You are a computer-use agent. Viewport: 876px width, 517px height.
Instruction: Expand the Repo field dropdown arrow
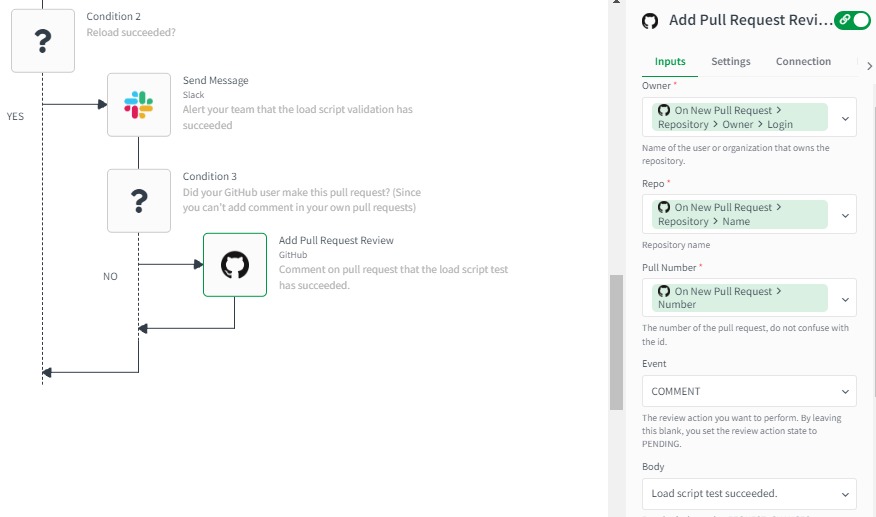click(x=845, y=214)
